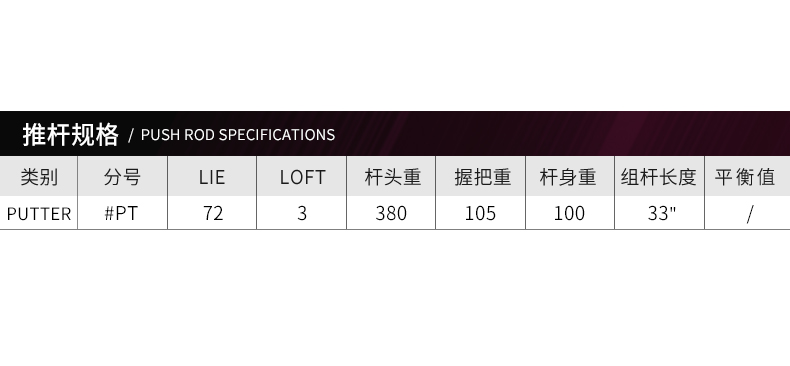Click the slash in 平衡值 cell
Image resolution: width=790 pixels, height=366 pixels.
(x=750, y=214)
